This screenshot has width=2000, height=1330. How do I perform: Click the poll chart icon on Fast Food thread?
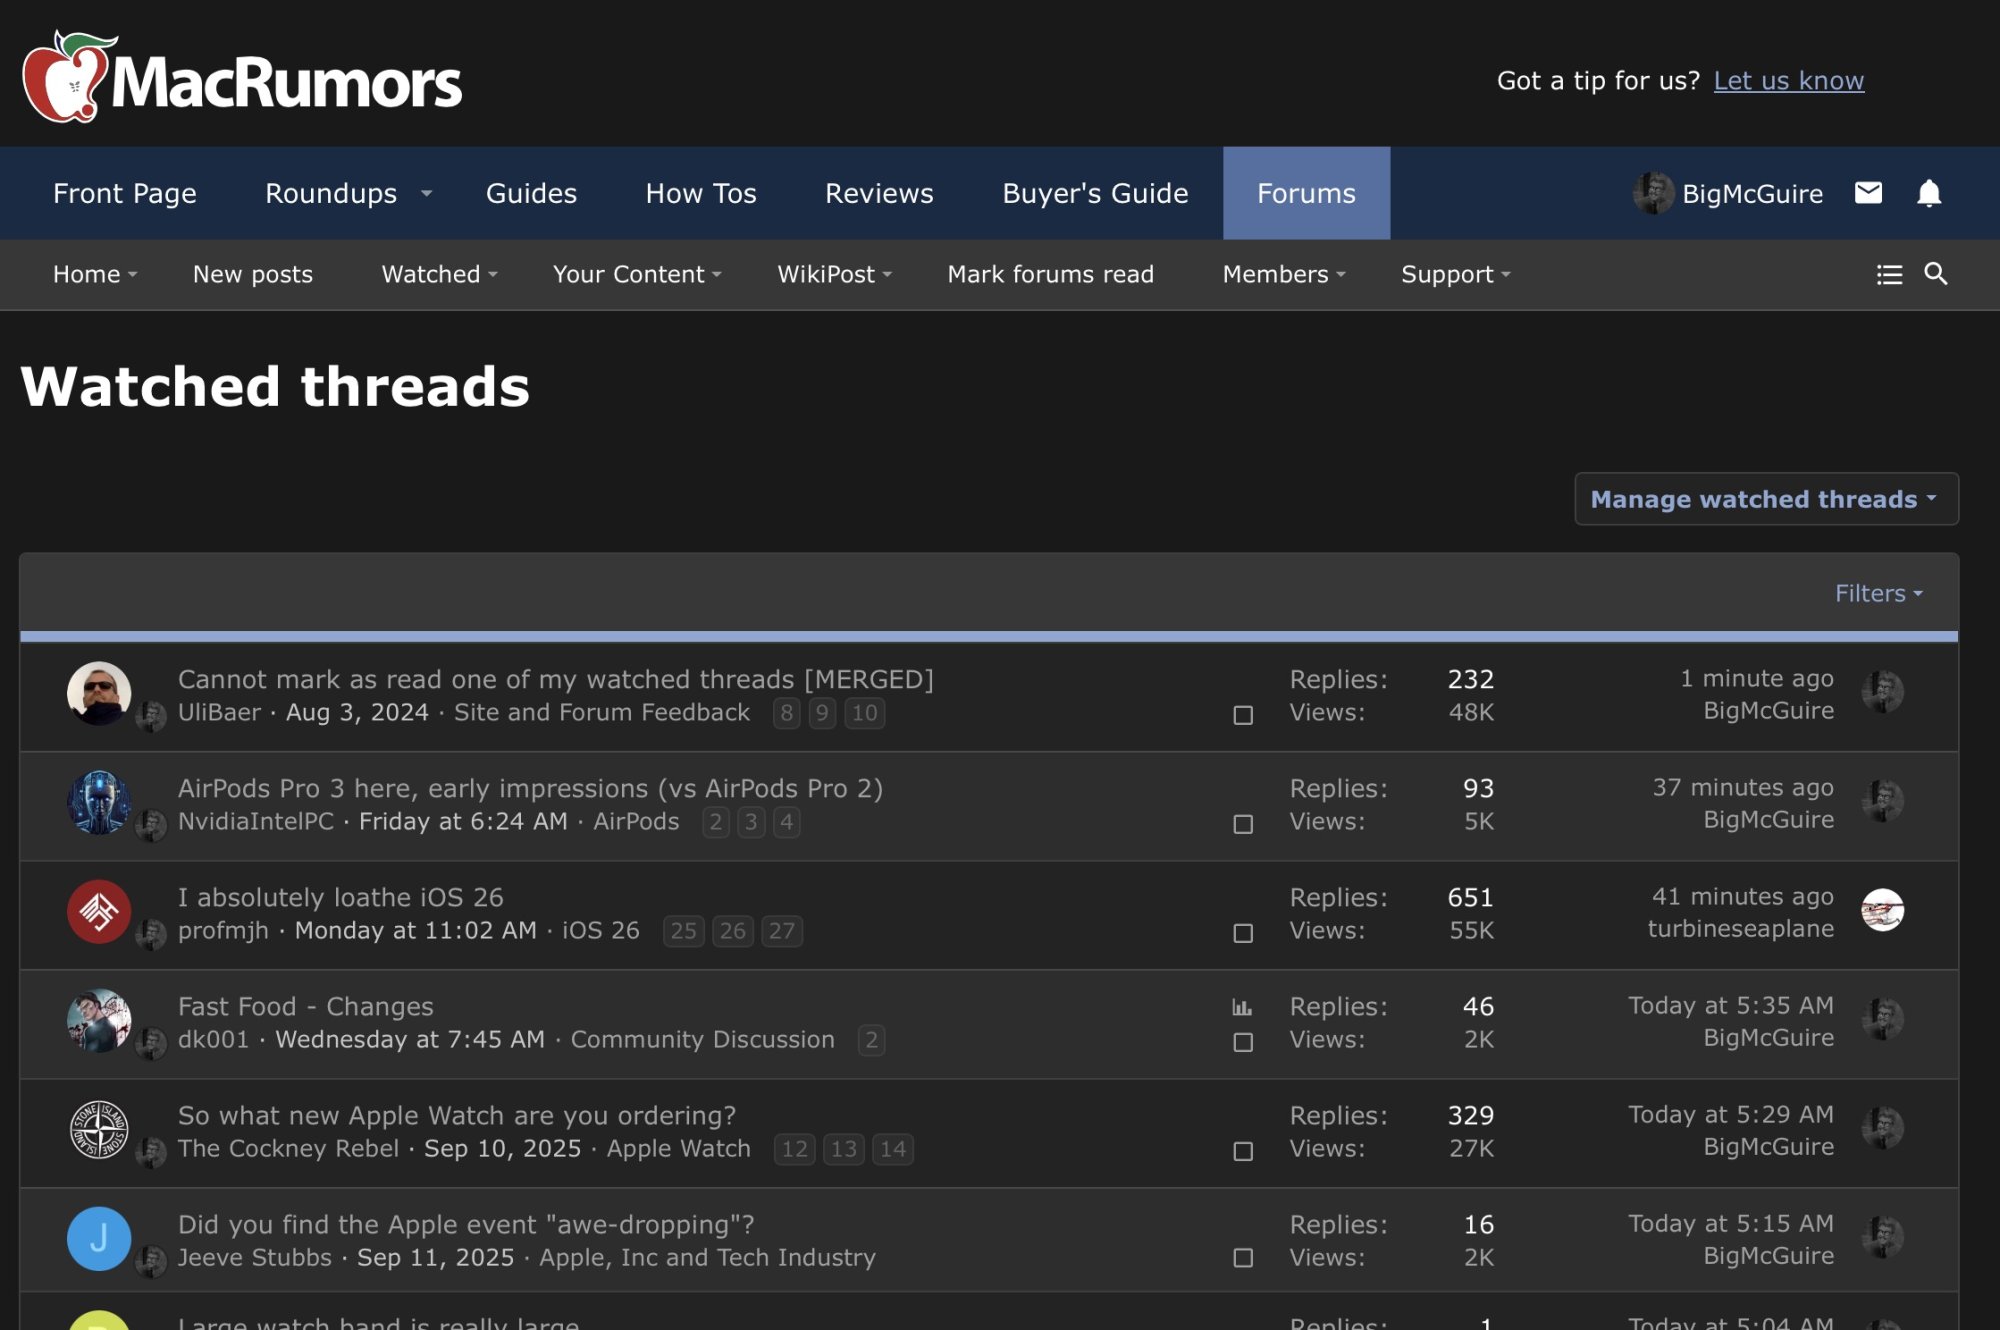click(1242, 1007)
